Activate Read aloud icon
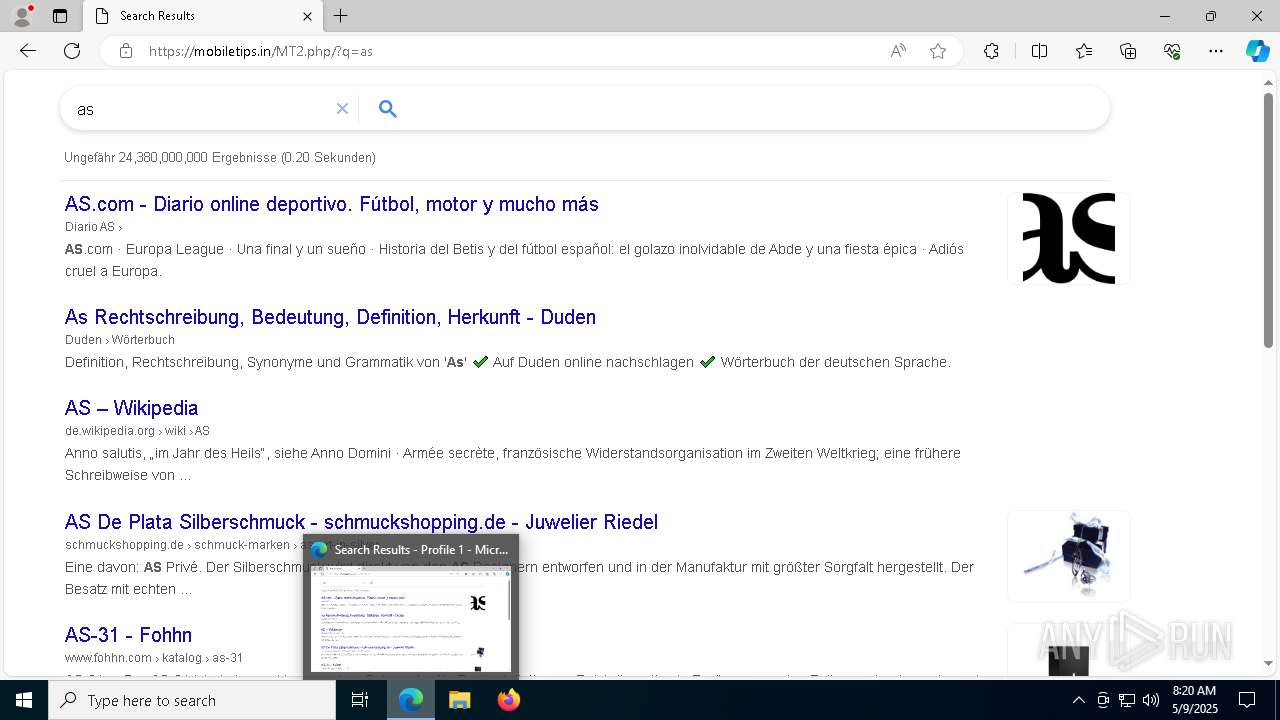The image size is (1280, 720). click(898, 51)
